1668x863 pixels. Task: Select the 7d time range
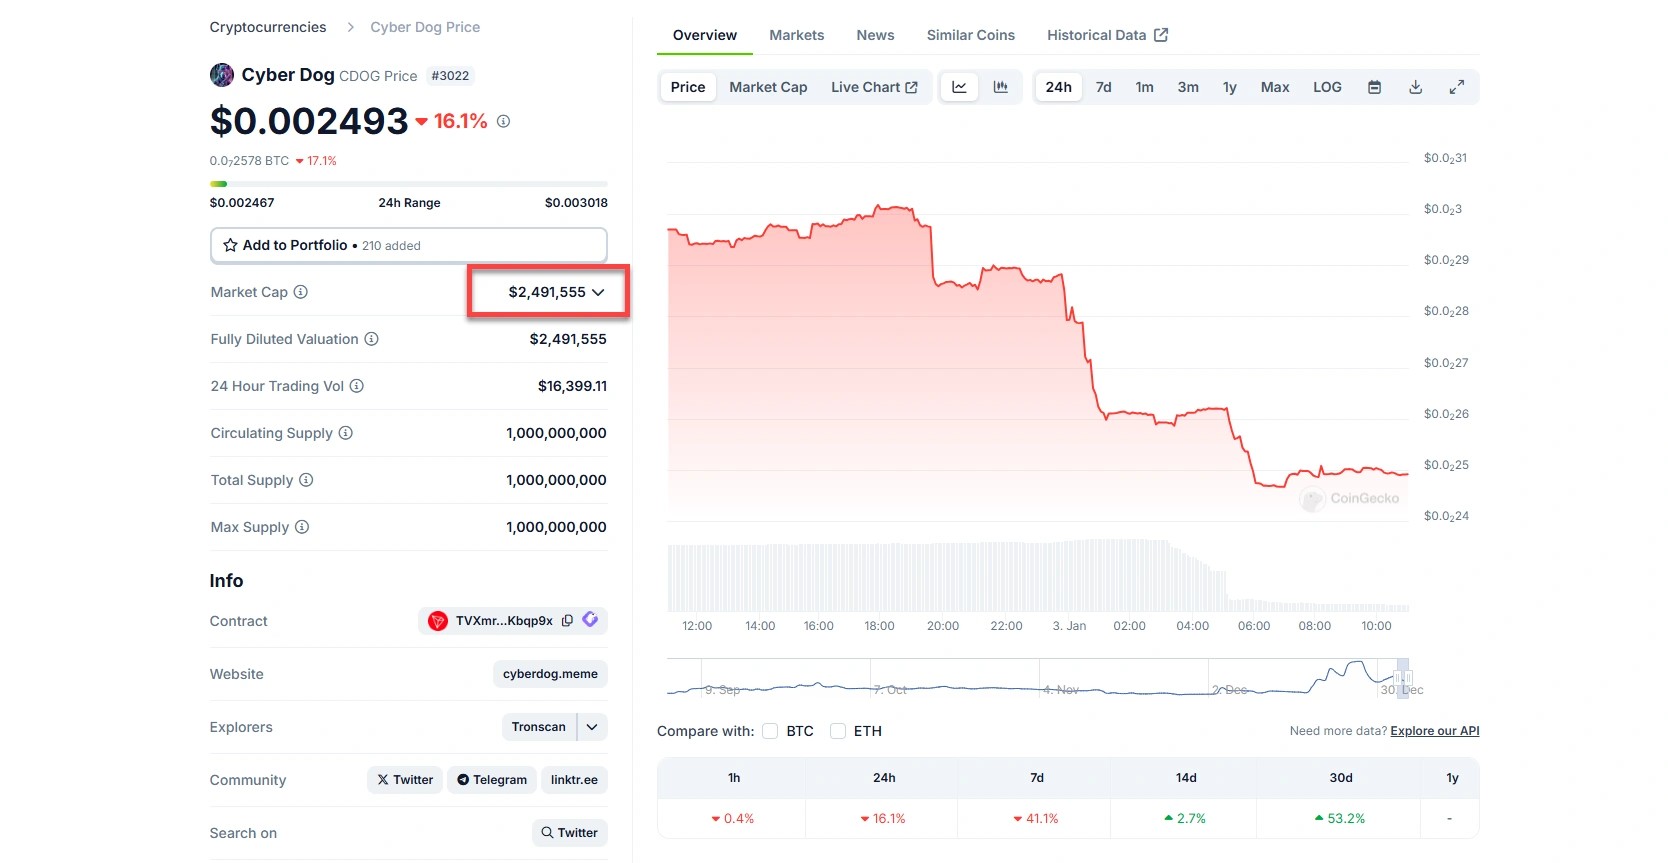click(1103, 87)
